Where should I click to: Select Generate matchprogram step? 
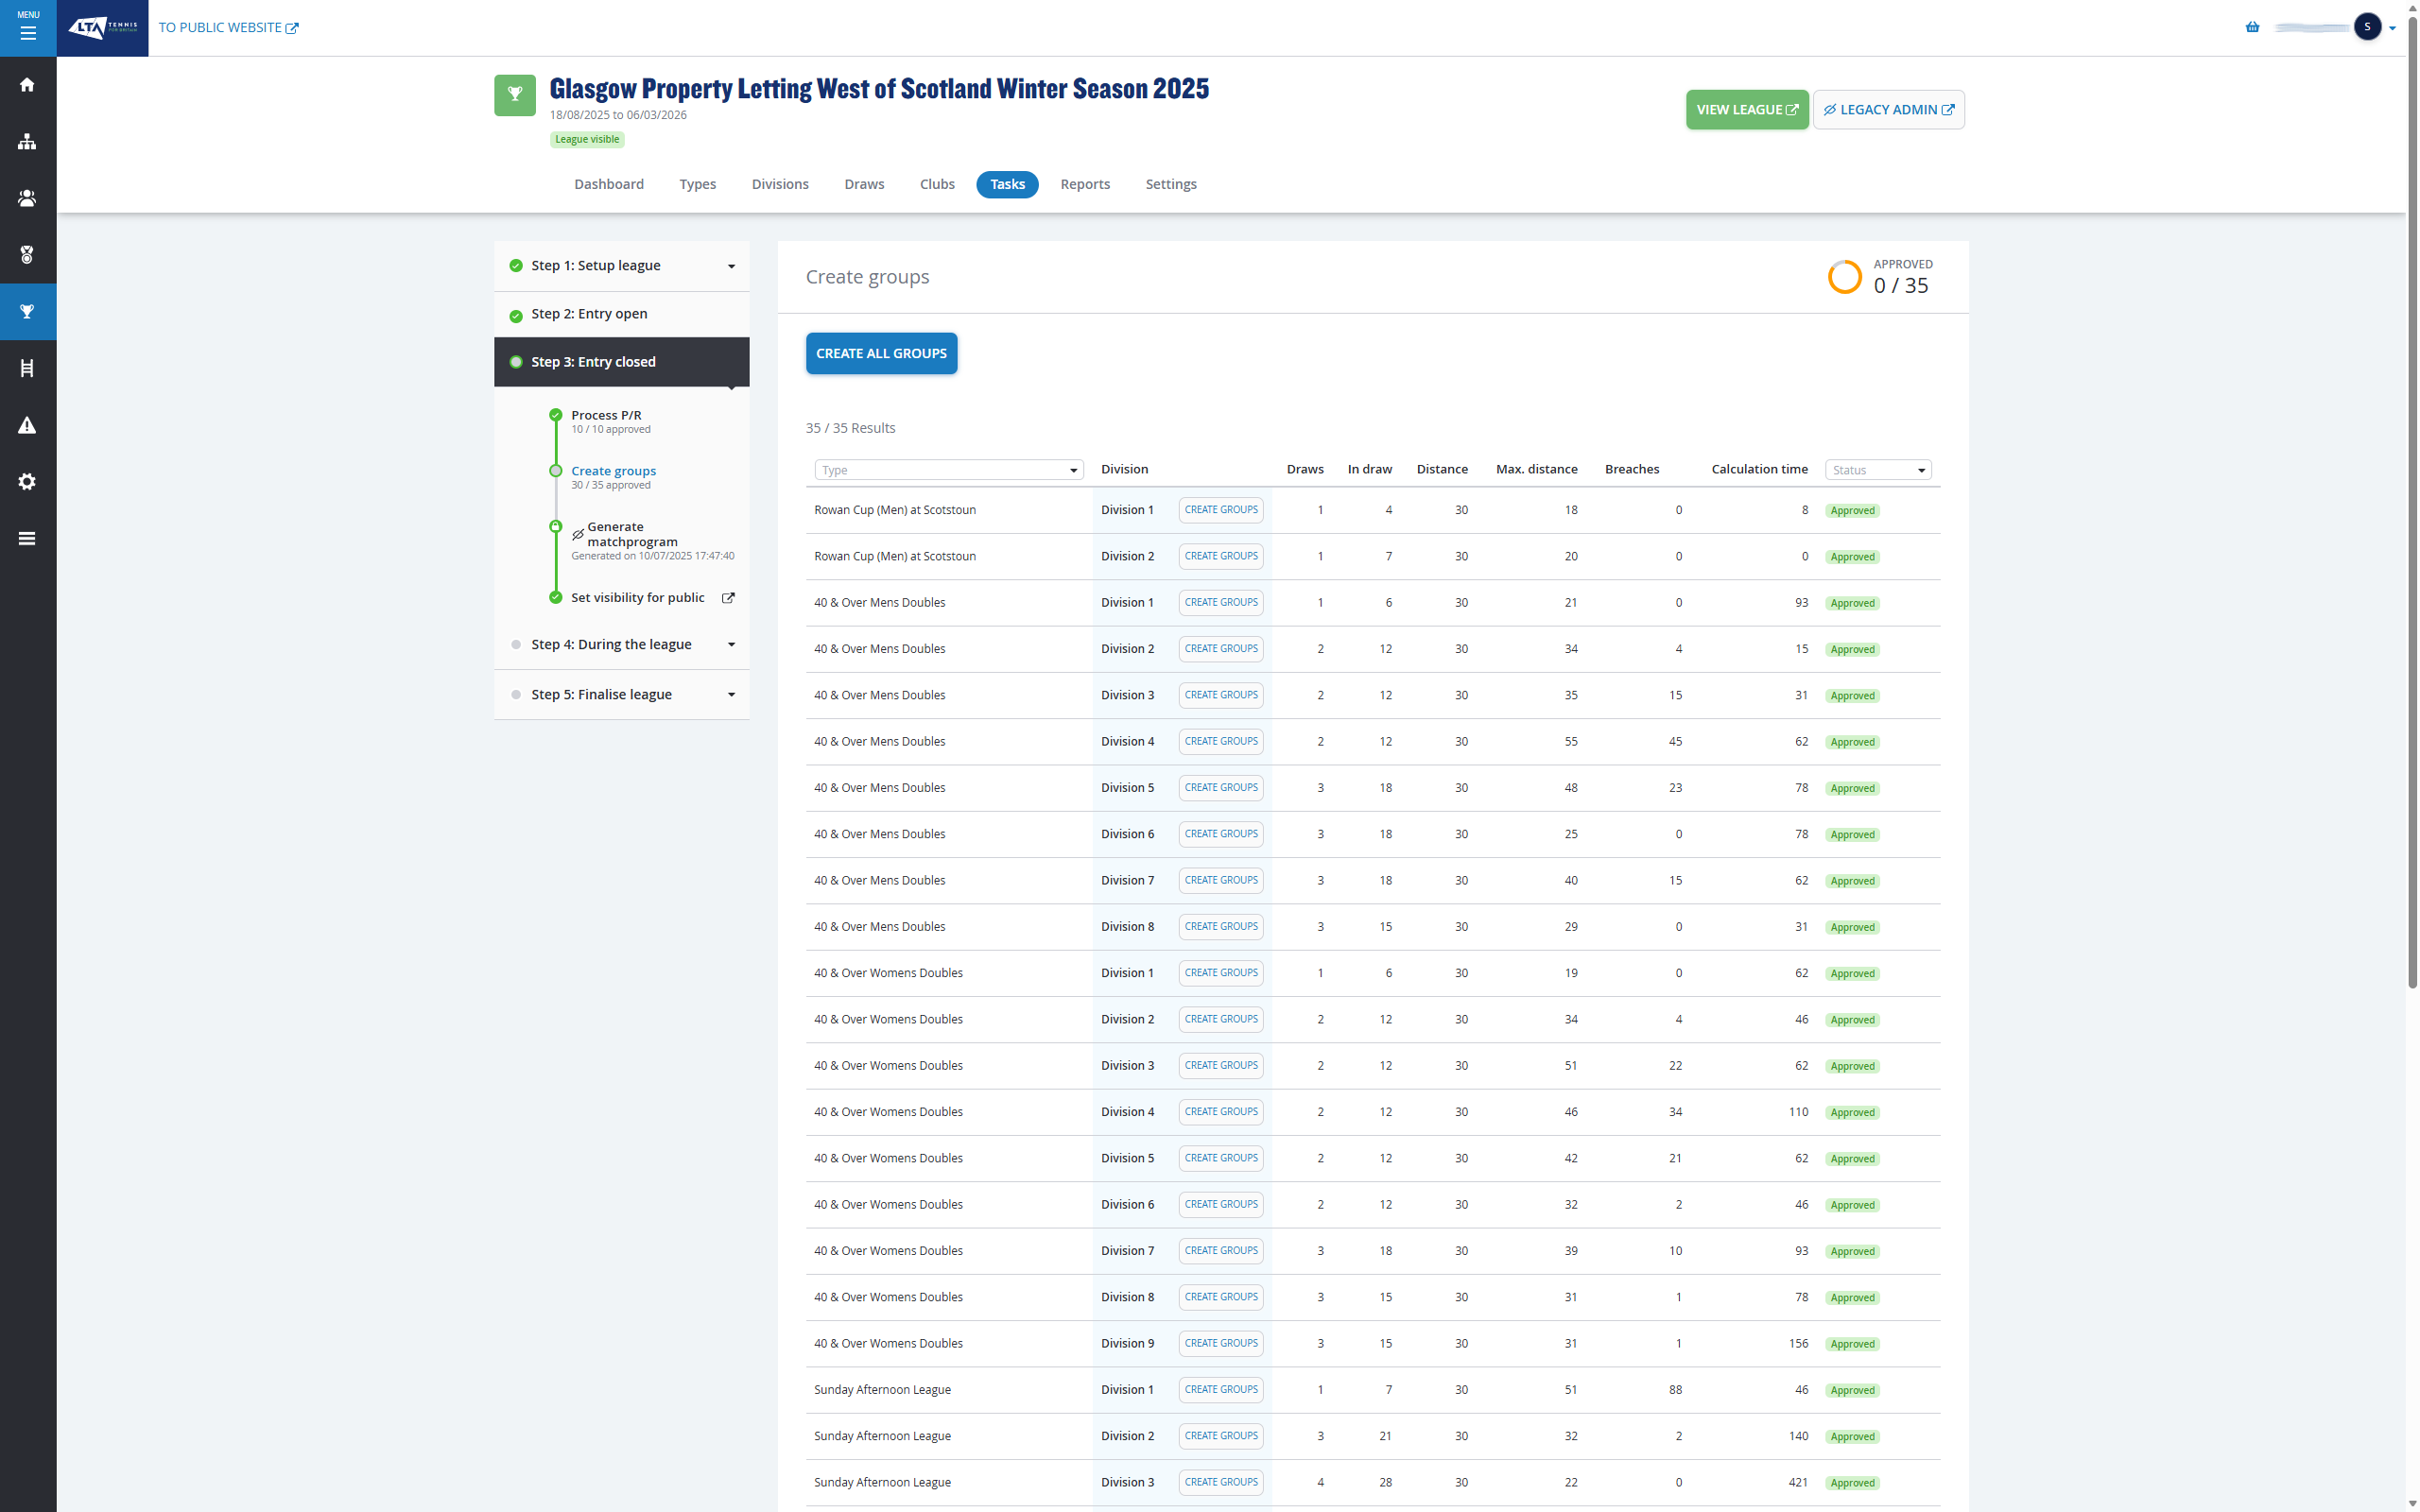pos(631,534)
